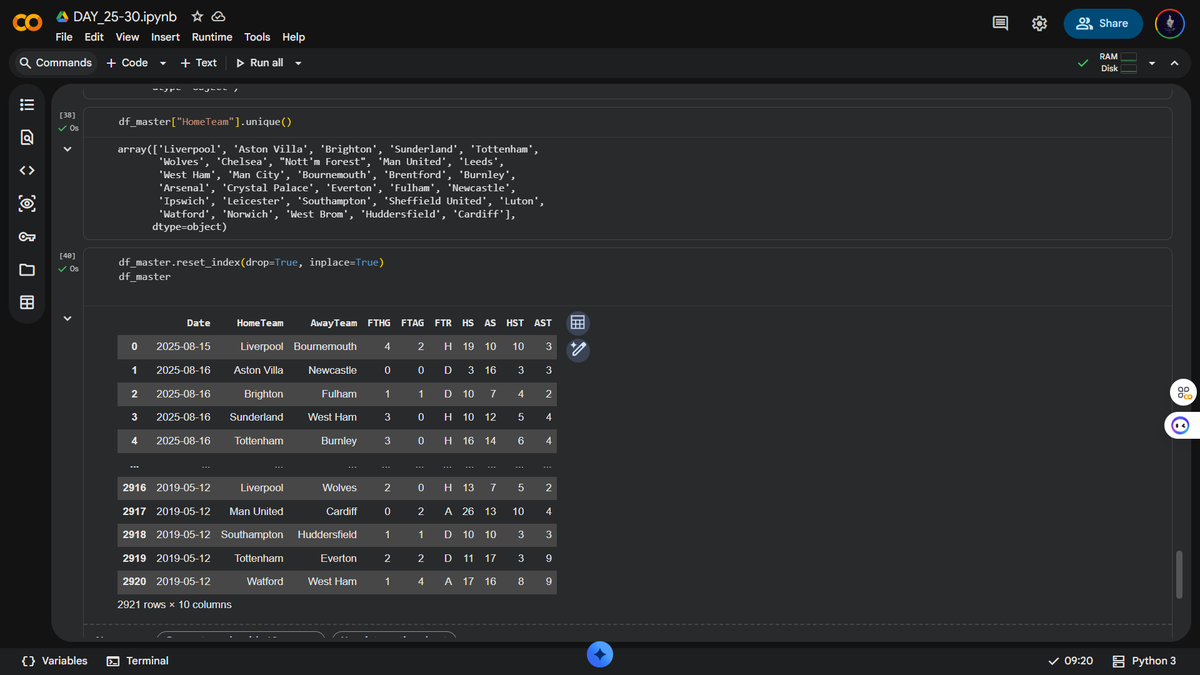Image resolution: width=1200 pixels, height=675 pixels.
Task: Click the round chat assistant icon at right edge
Action: (1181, 425)
